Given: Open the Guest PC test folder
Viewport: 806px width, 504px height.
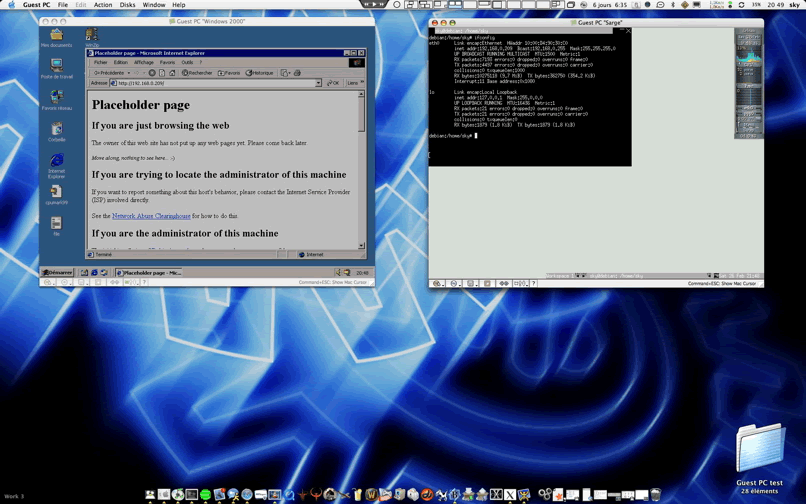Looking at the screenshot, I should coord(761,449).
